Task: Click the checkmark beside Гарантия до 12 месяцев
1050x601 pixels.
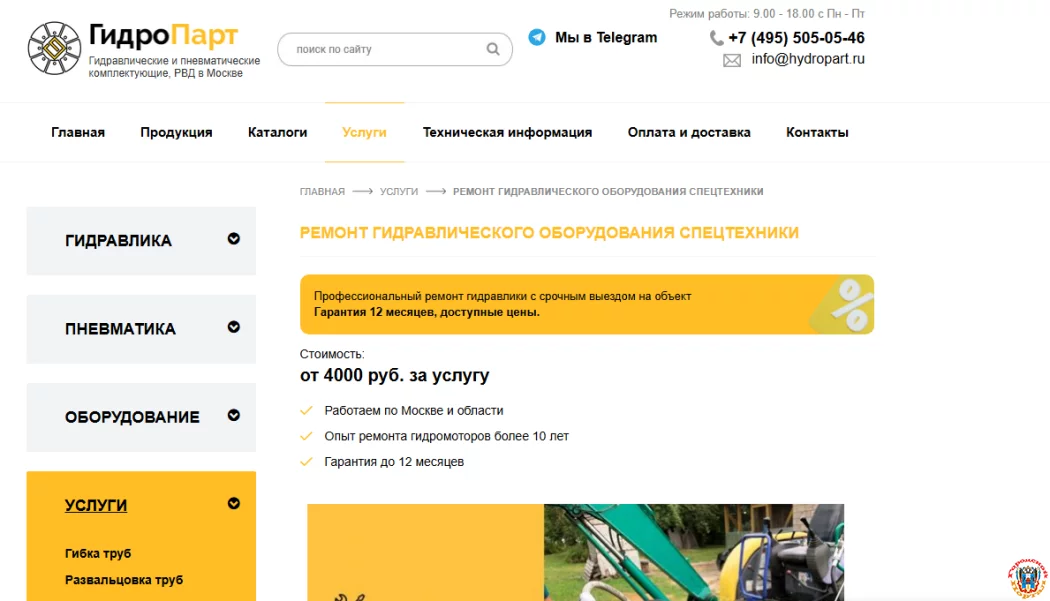Action: tap(306, 461)
